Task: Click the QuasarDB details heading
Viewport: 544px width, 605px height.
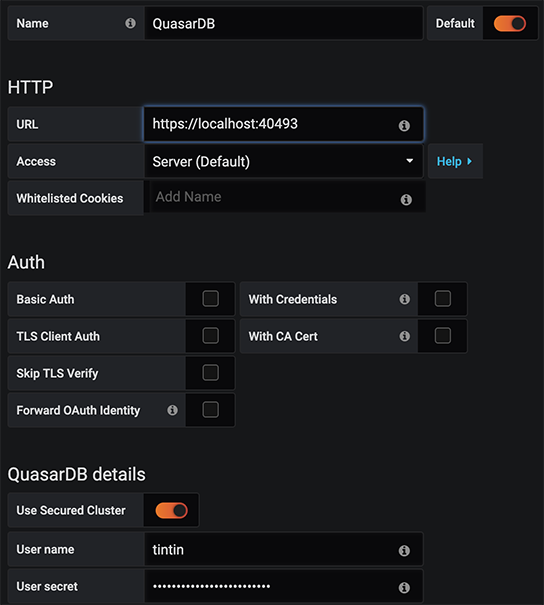Action: (77, 474)
